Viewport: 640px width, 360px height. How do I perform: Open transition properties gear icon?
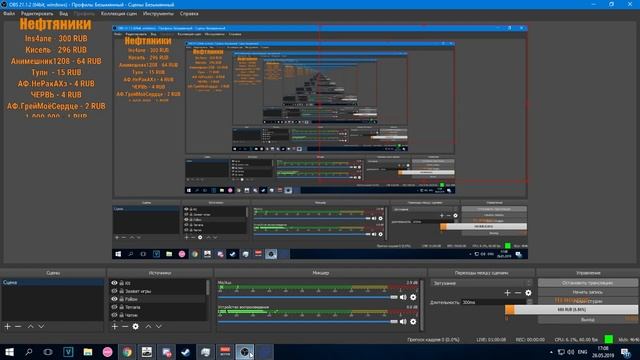click(x=528, y=293)
